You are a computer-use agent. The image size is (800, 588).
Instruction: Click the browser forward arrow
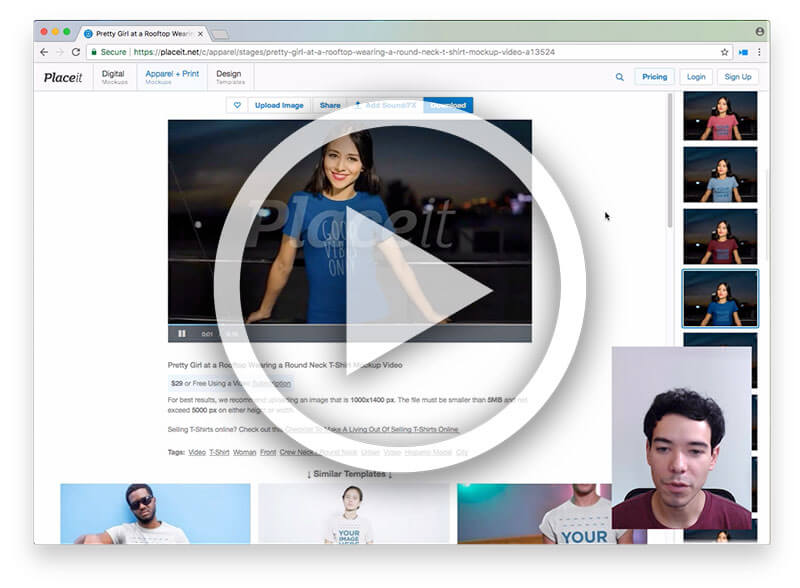(60, 52)
